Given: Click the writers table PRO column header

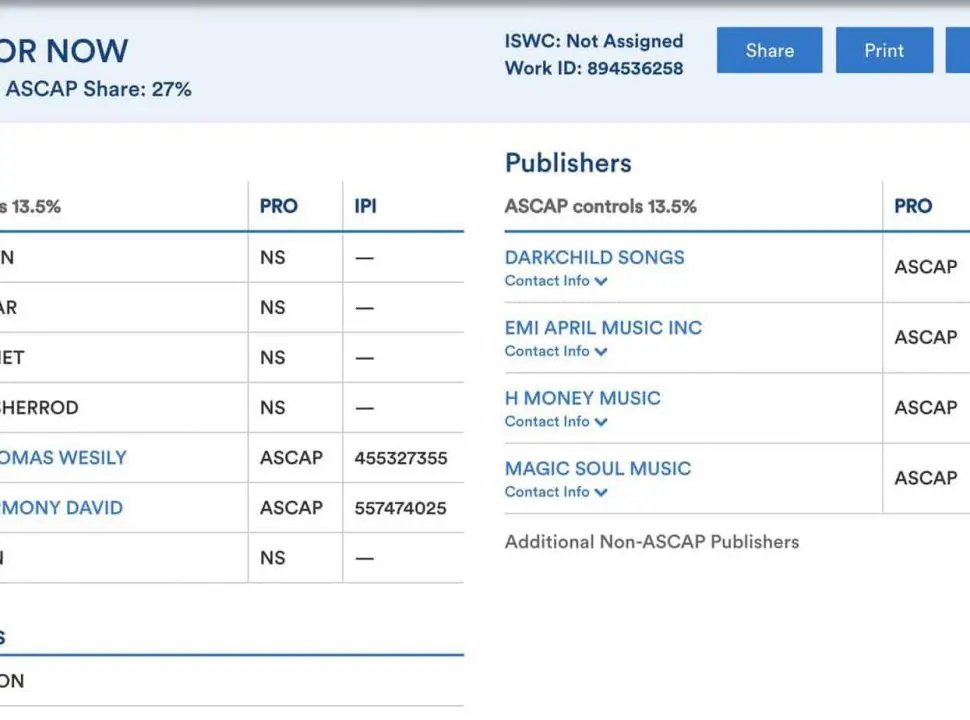Looking at the screenshot, I should pyautogui.click(x=278, y=206).
